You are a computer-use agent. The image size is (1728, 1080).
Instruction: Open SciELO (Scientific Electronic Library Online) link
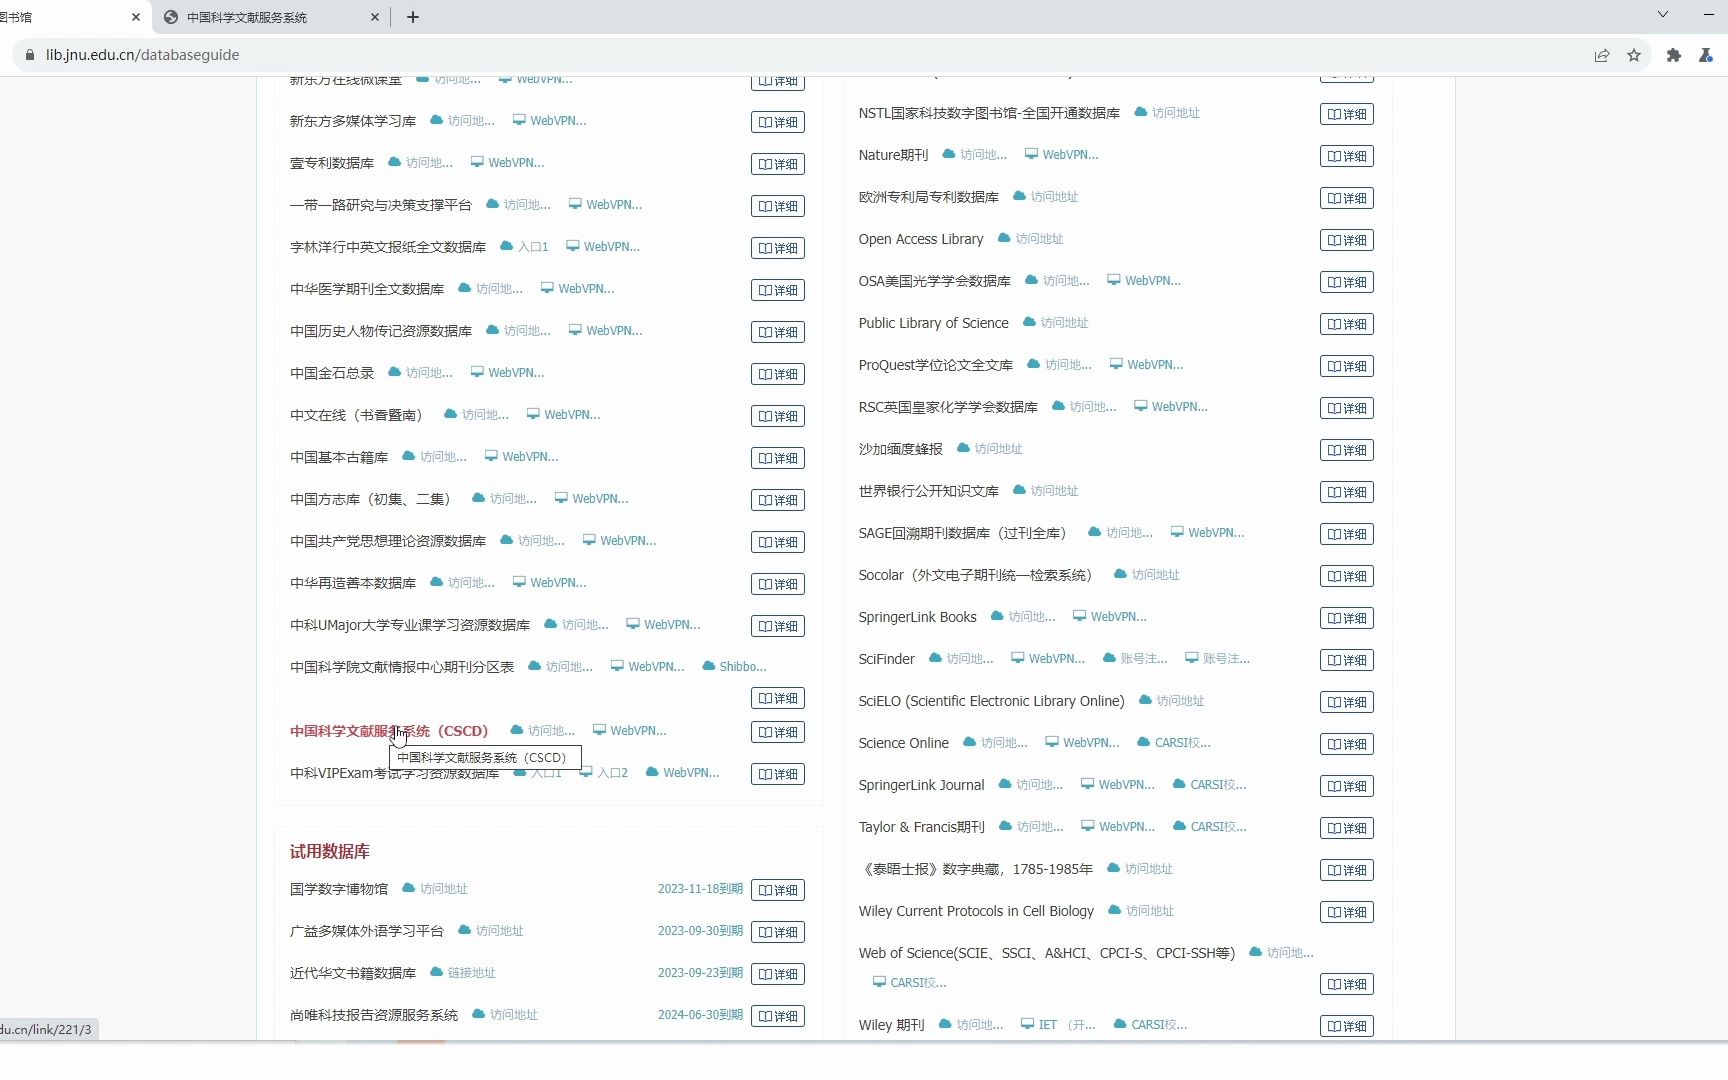click(x=991, y=701)
